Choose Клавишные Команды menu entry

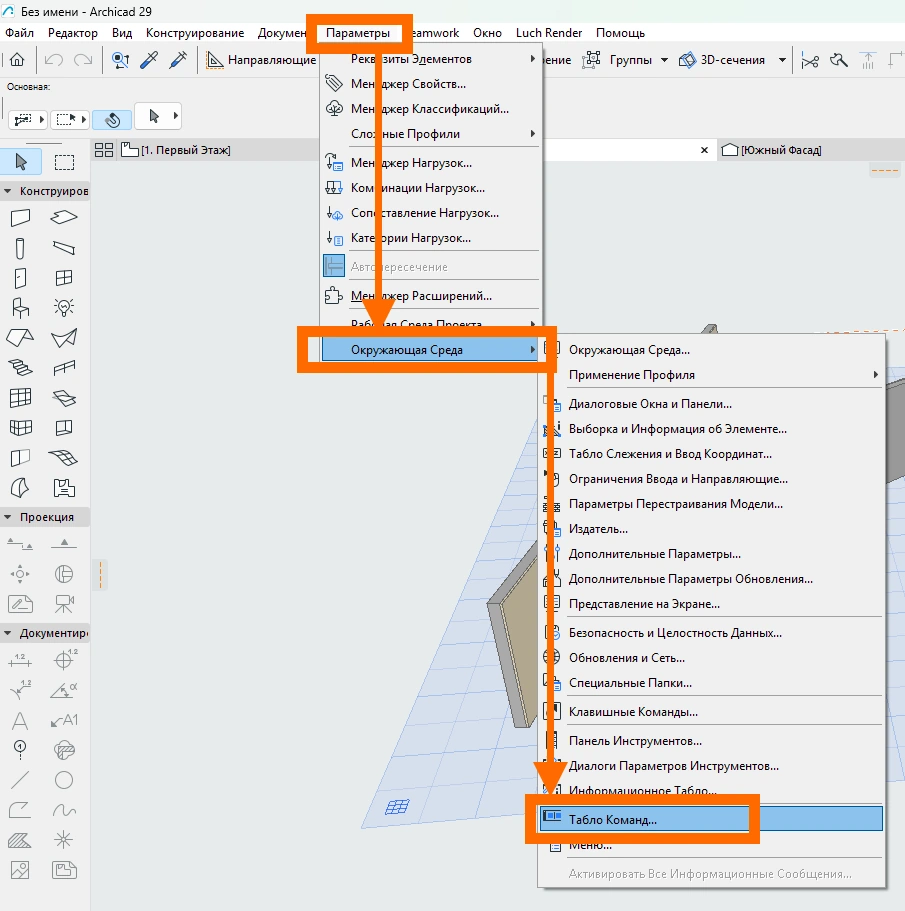(x=710, y=712)
